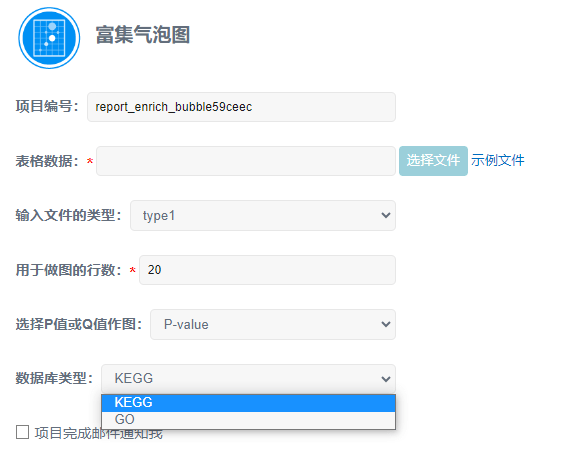The width and height of the screenshot is (580, 458).
Task: Click the 表格数据 file path field
Action: click(x=246, y=161)
